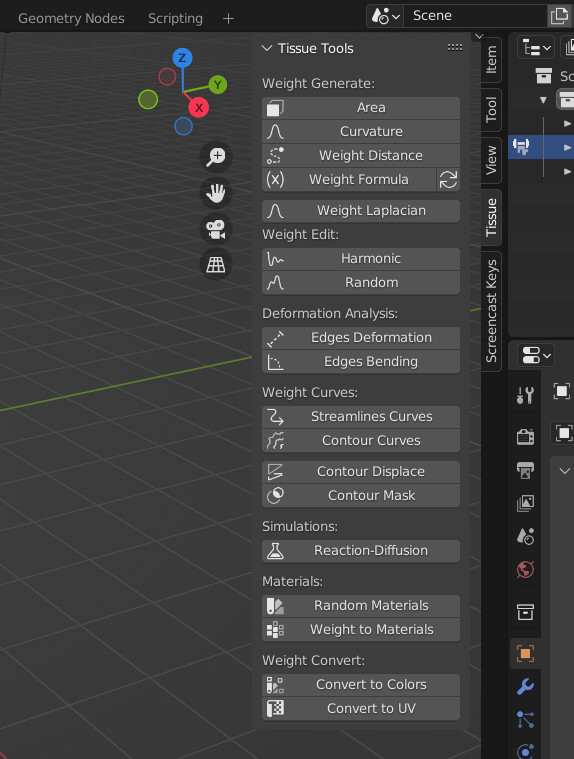Select the highlighted armature item in outliner
This screenshot has width=574, height=759.
pos(521,146)
